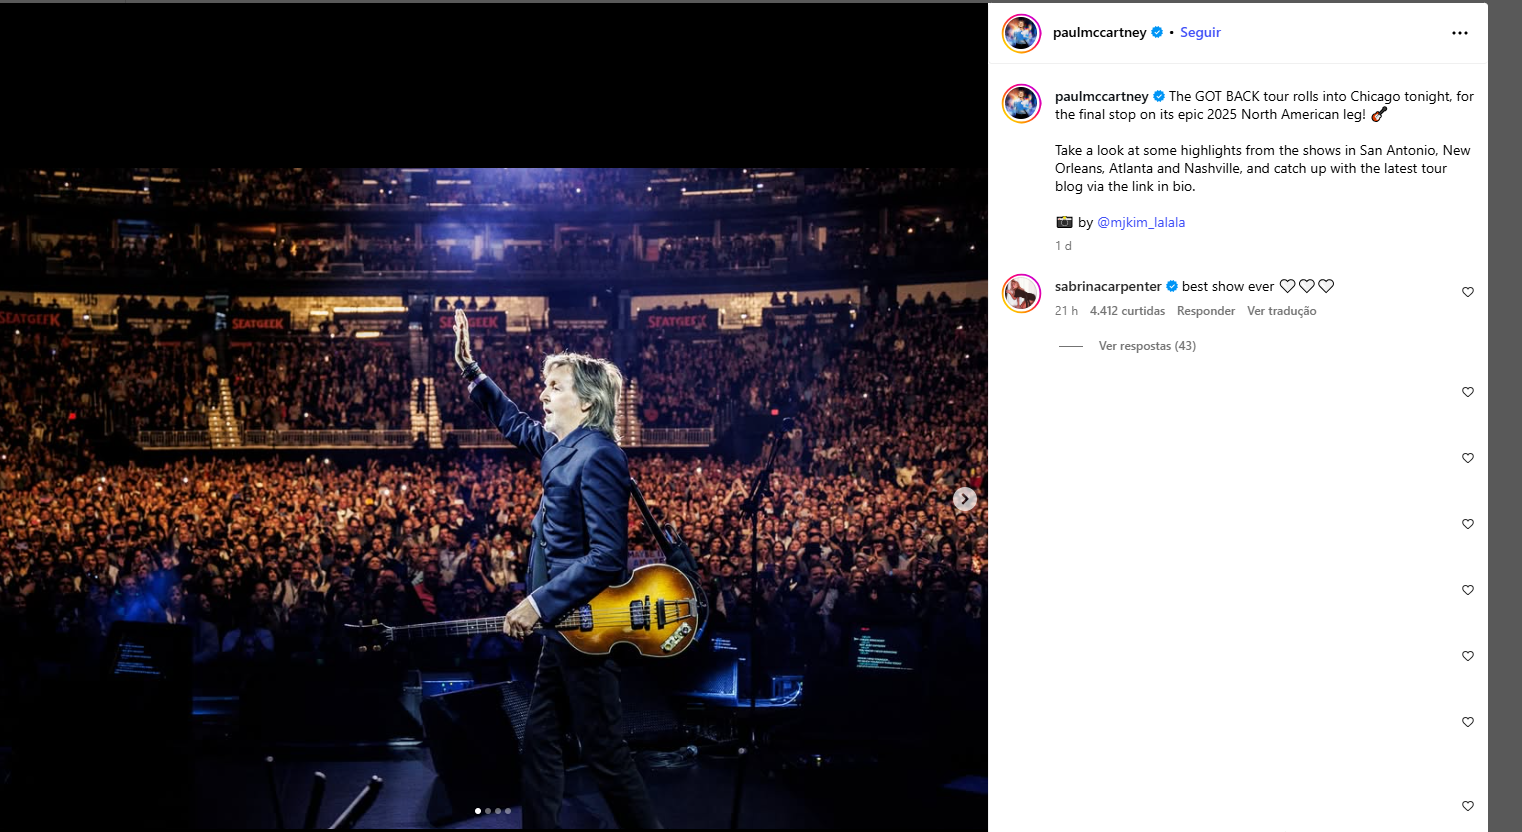
Task: Open sabrinacarpenter username link
Action: pyautogui.click(x=1107, y=286)
